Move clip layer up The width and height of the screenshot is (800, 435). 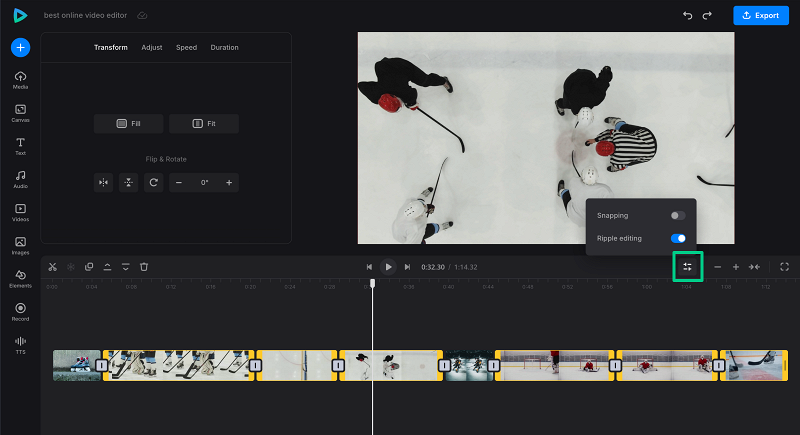[107, 267]
